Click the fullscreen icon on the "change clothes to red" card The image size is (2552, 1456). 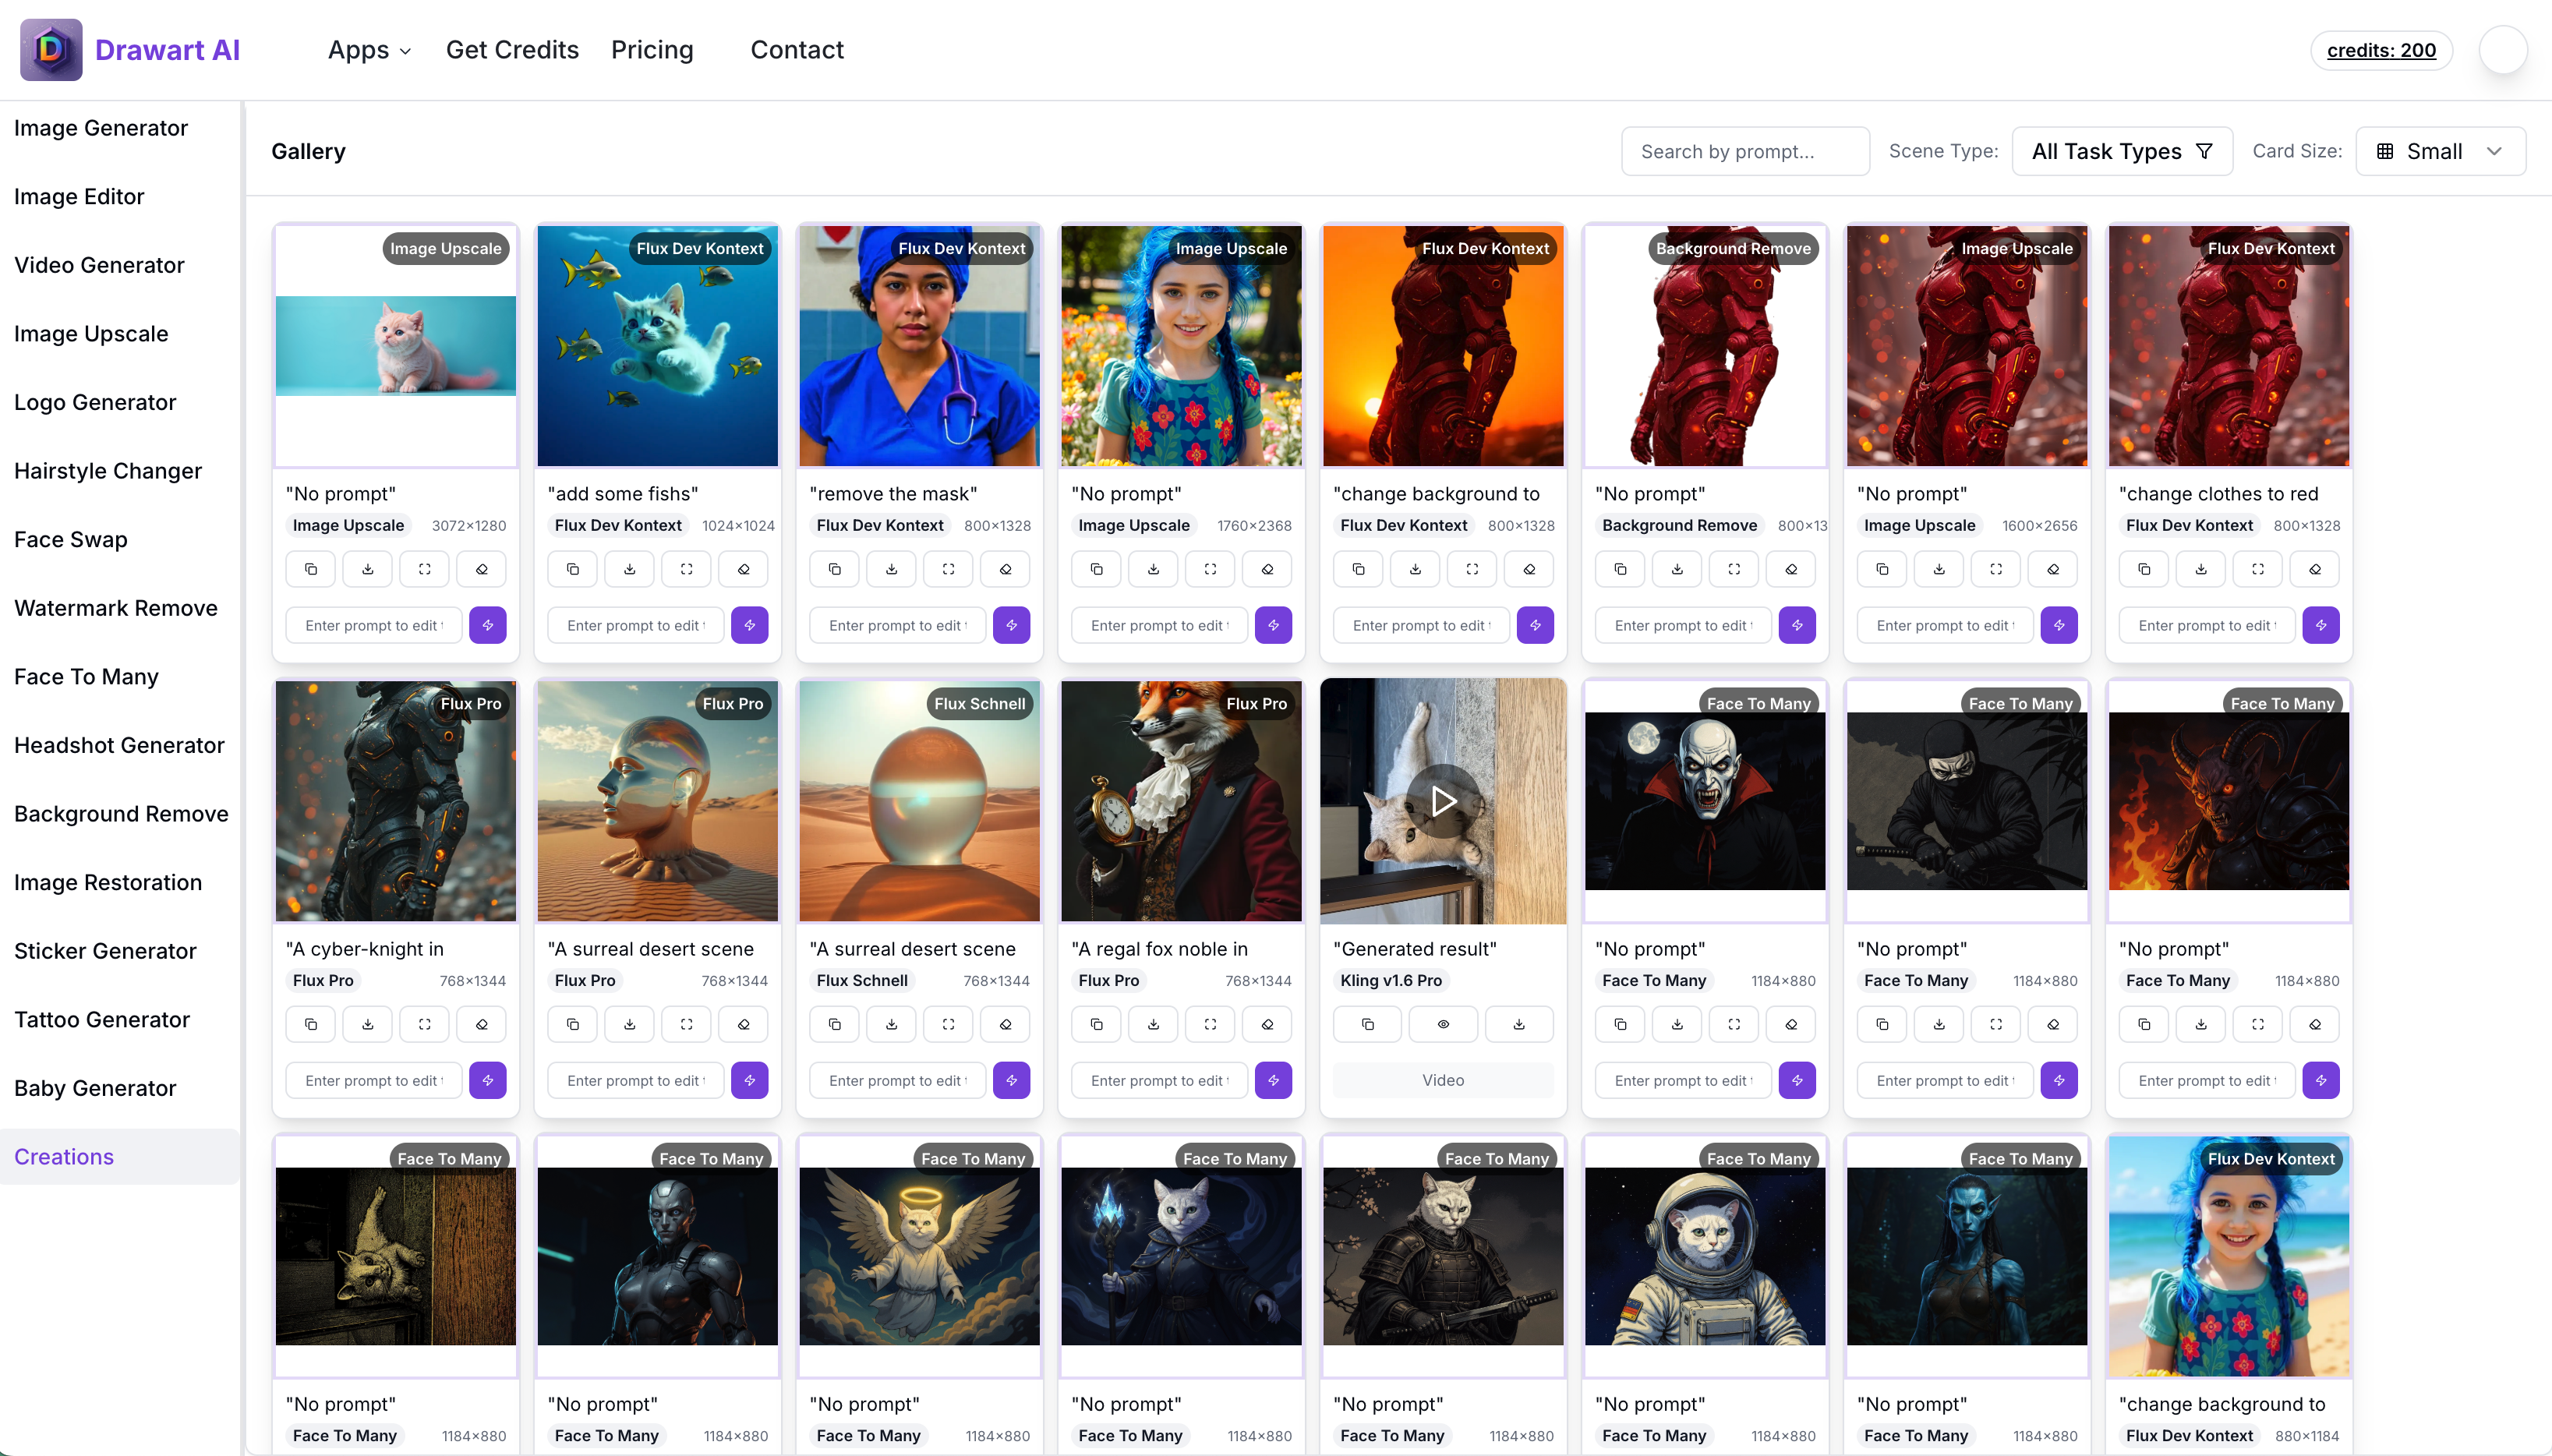pos(2258,569)
